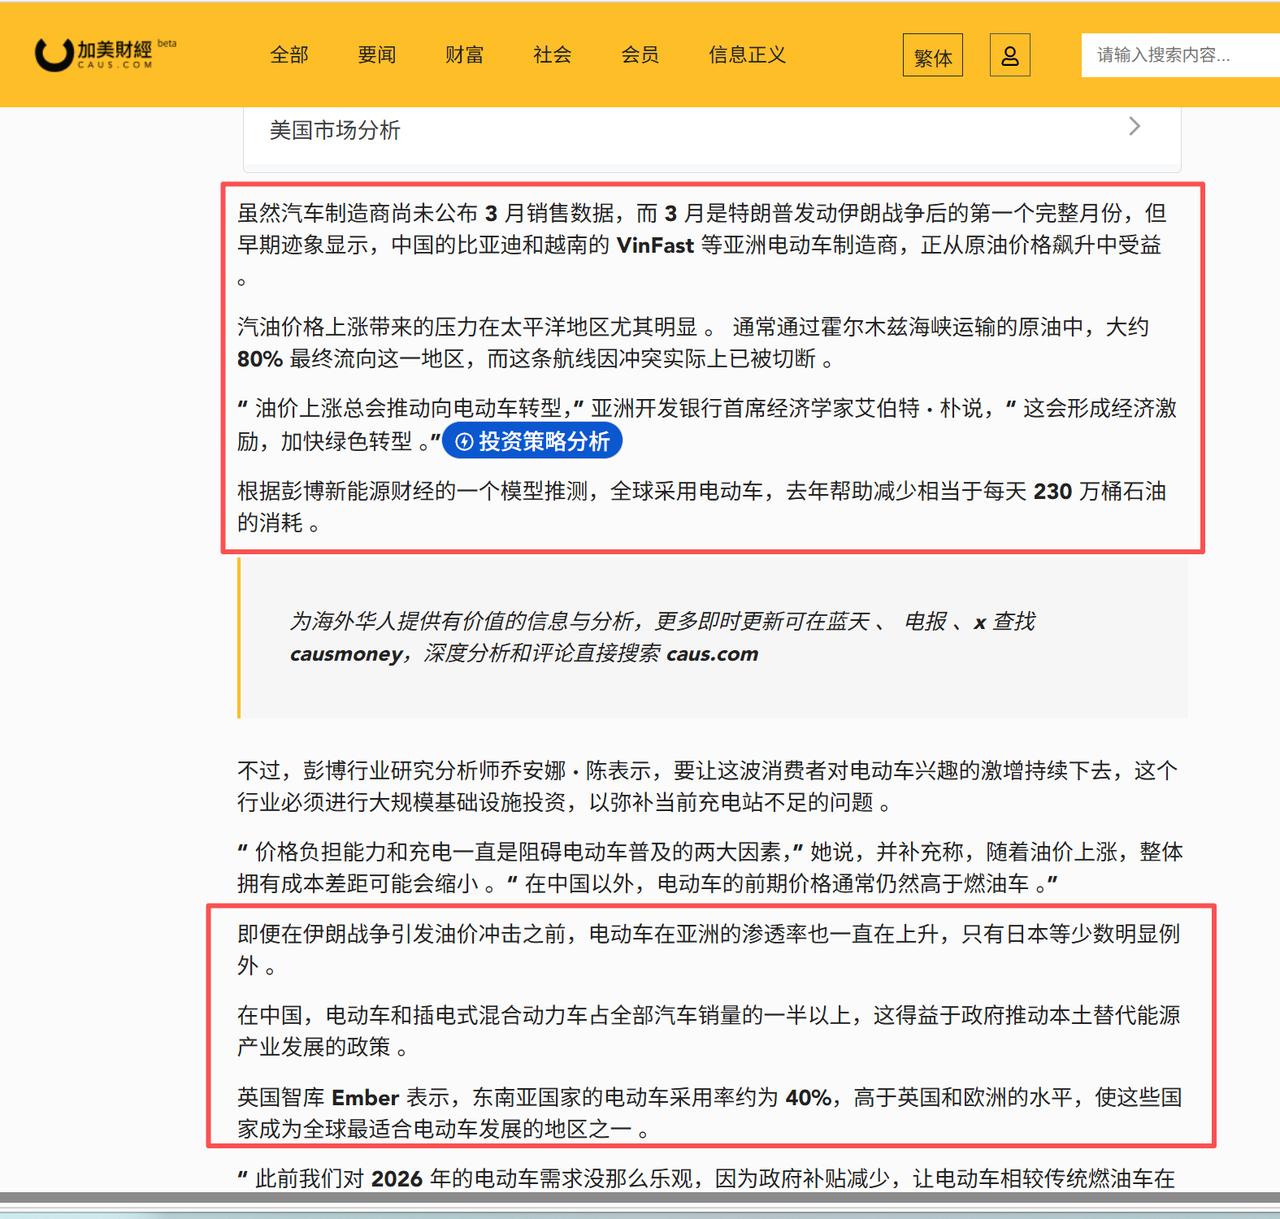This screenshot has height=1219, width=1280.
Task: Toggle 繁体 traditional Chinese display
Action: click(x=932, y=57)
